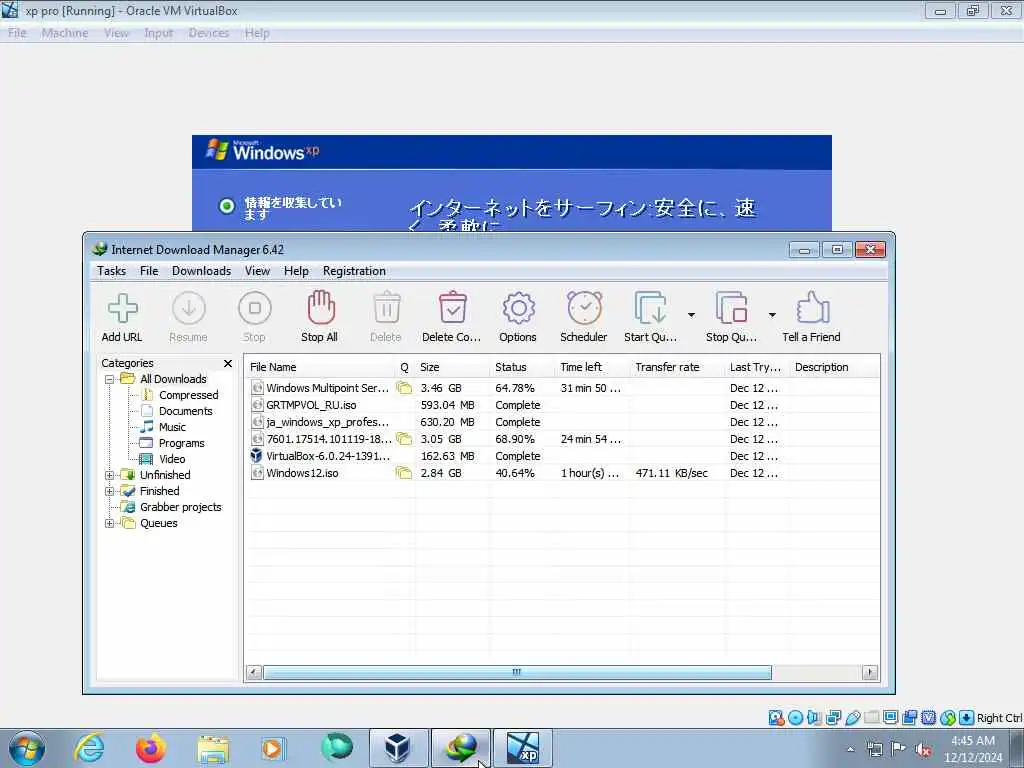Sort by the File Name column header
The image size is (1024, 768).
click(x=320, y=367)
